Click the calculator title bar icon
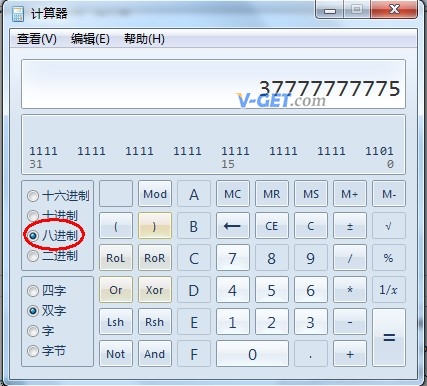Viewport: 427px width, 386px height. coord(18,13)
